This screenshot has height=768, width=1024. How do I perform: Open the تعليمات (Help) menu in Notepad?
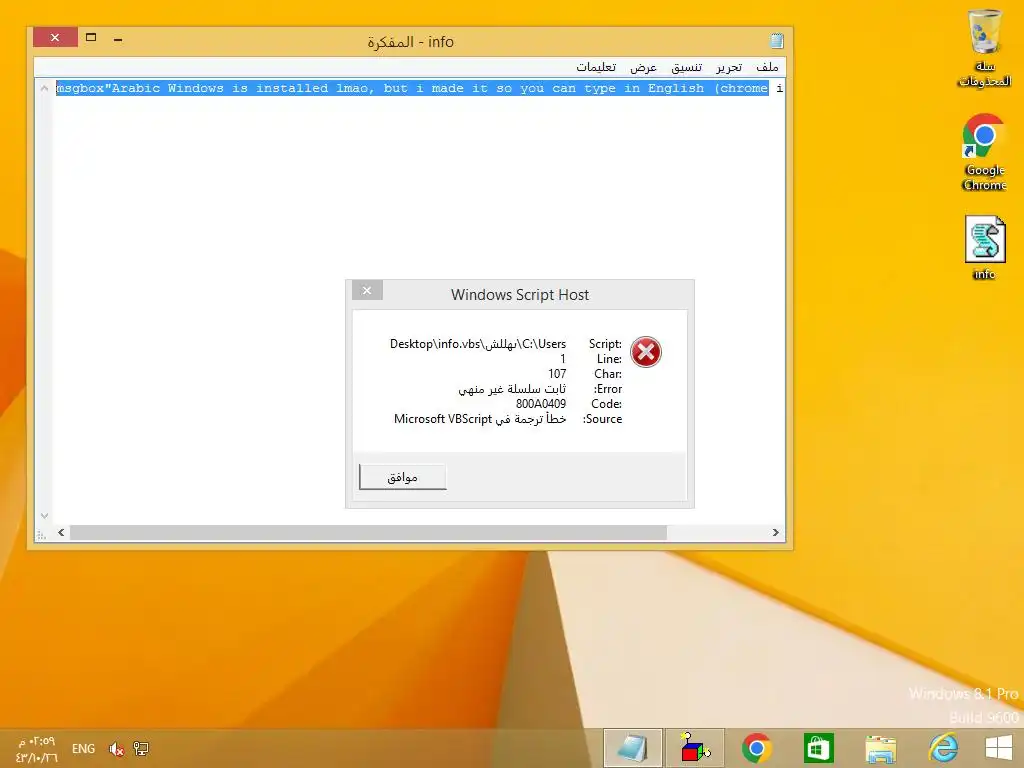(596, 67)
